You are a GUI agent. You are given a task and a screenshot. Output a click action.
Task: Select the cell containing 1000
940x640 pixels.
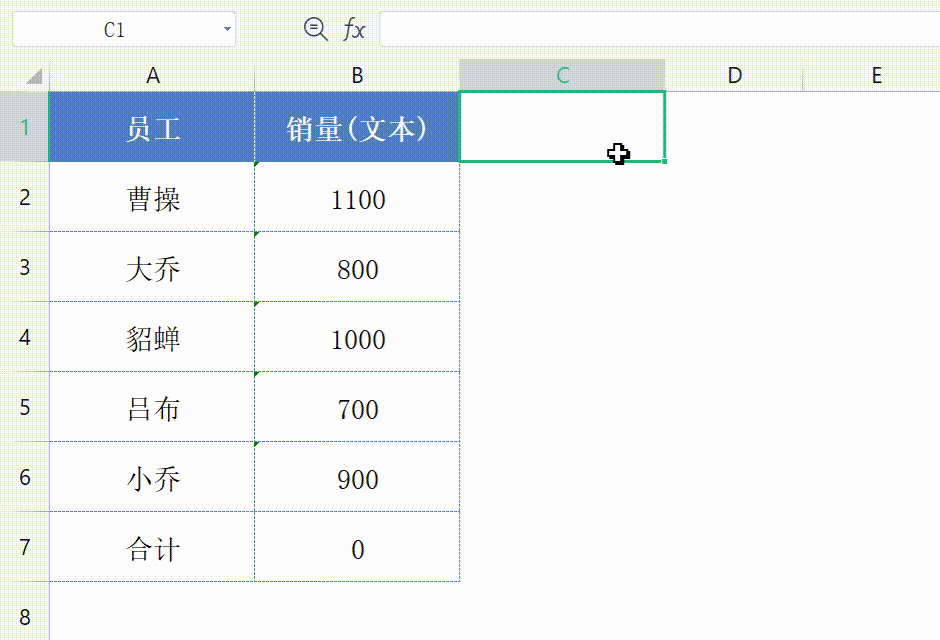pyautogui.click(x=357, y=337)
